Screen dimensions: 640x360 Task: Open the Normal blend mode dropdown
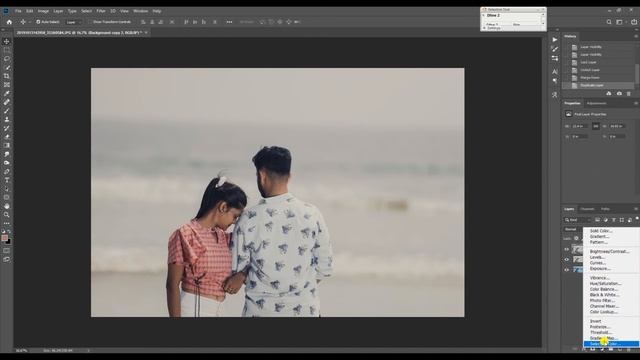[573, 229]
